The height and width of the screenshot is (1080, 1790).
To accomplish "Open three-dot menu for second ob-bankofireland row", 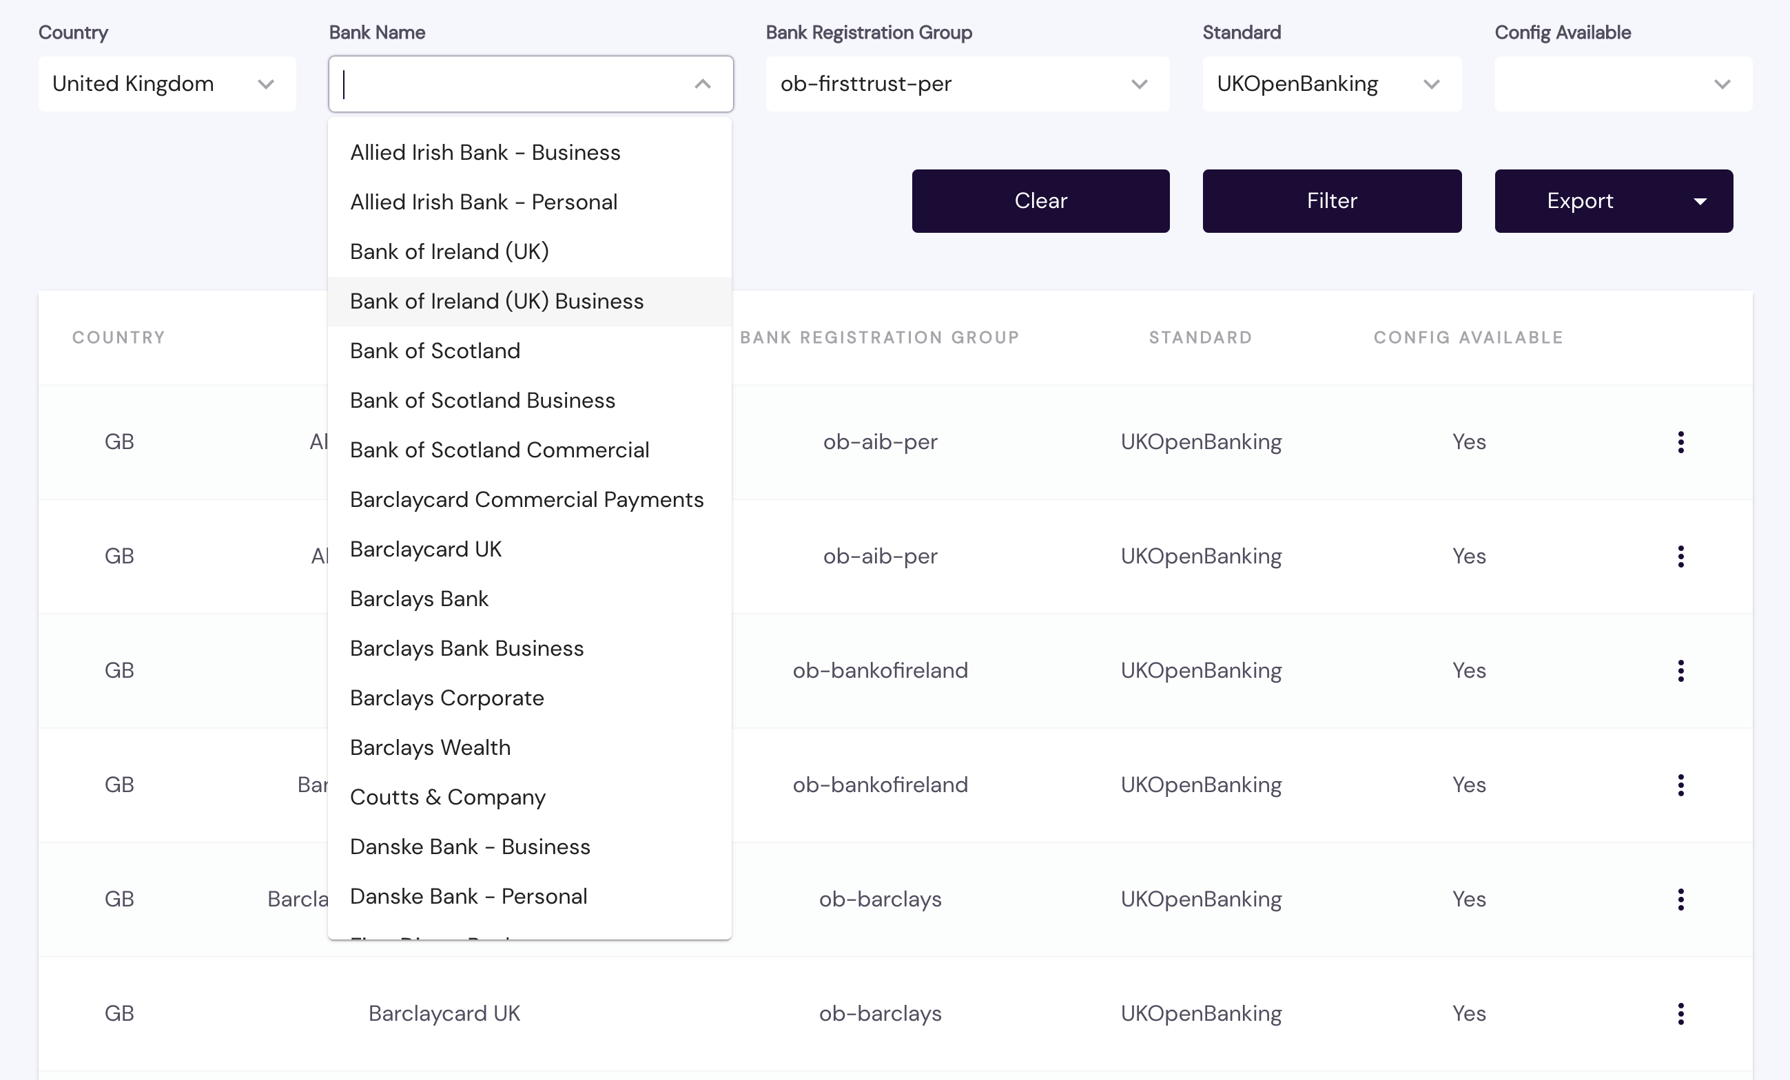I will (x=1680, y=785).
